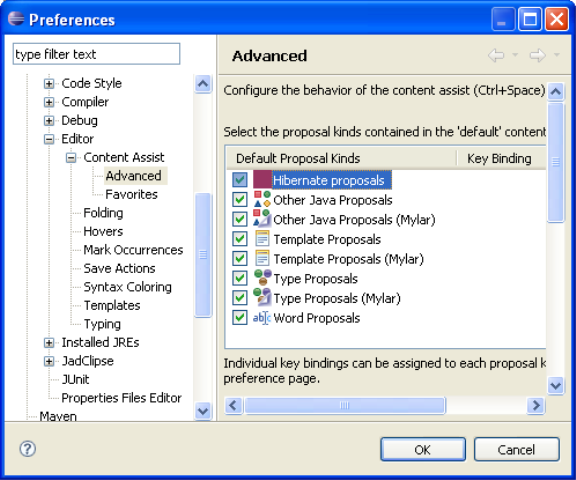
Task: Disable the Type Proposals (Mylar) checkbox
Action: tap(240, 298)
